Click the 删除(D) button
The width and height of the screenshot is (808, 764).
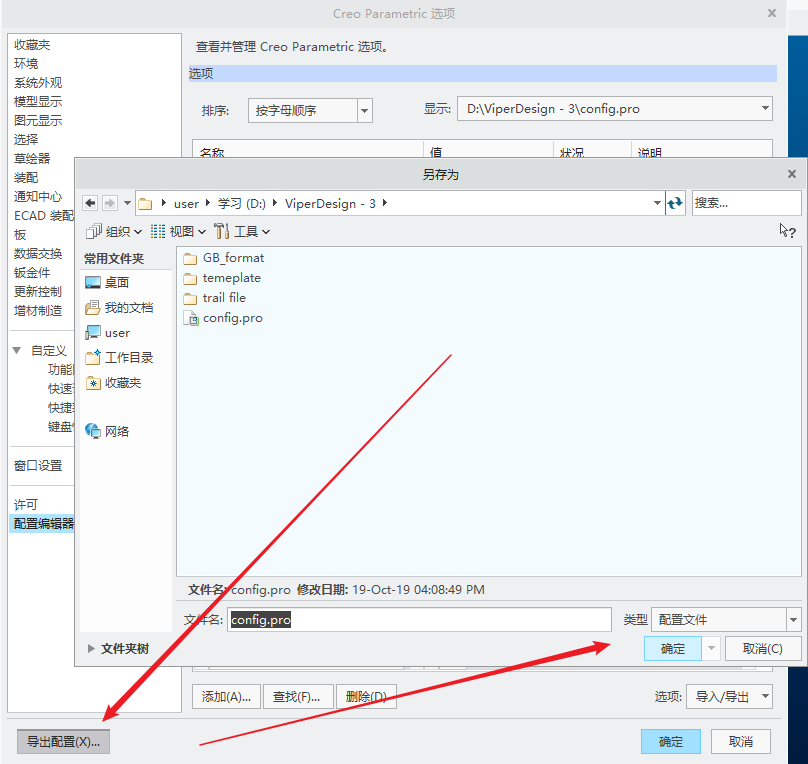point(366,697)
